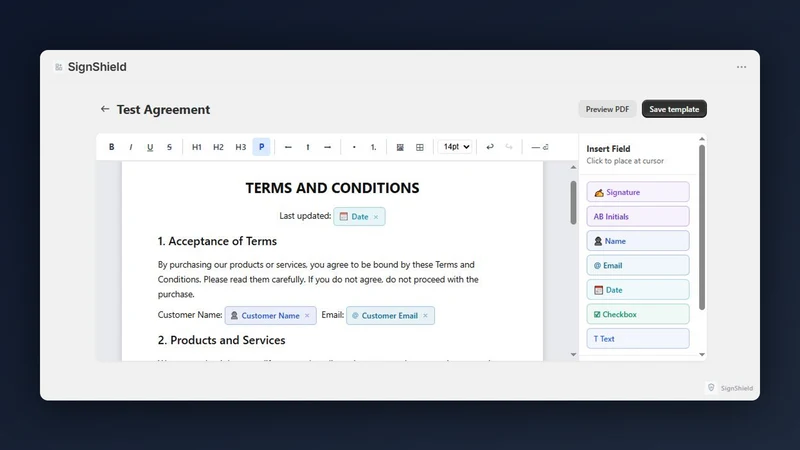800x450 pixels.
Task: Toggle italic formatting in toolbar
Action: (131, 147)
